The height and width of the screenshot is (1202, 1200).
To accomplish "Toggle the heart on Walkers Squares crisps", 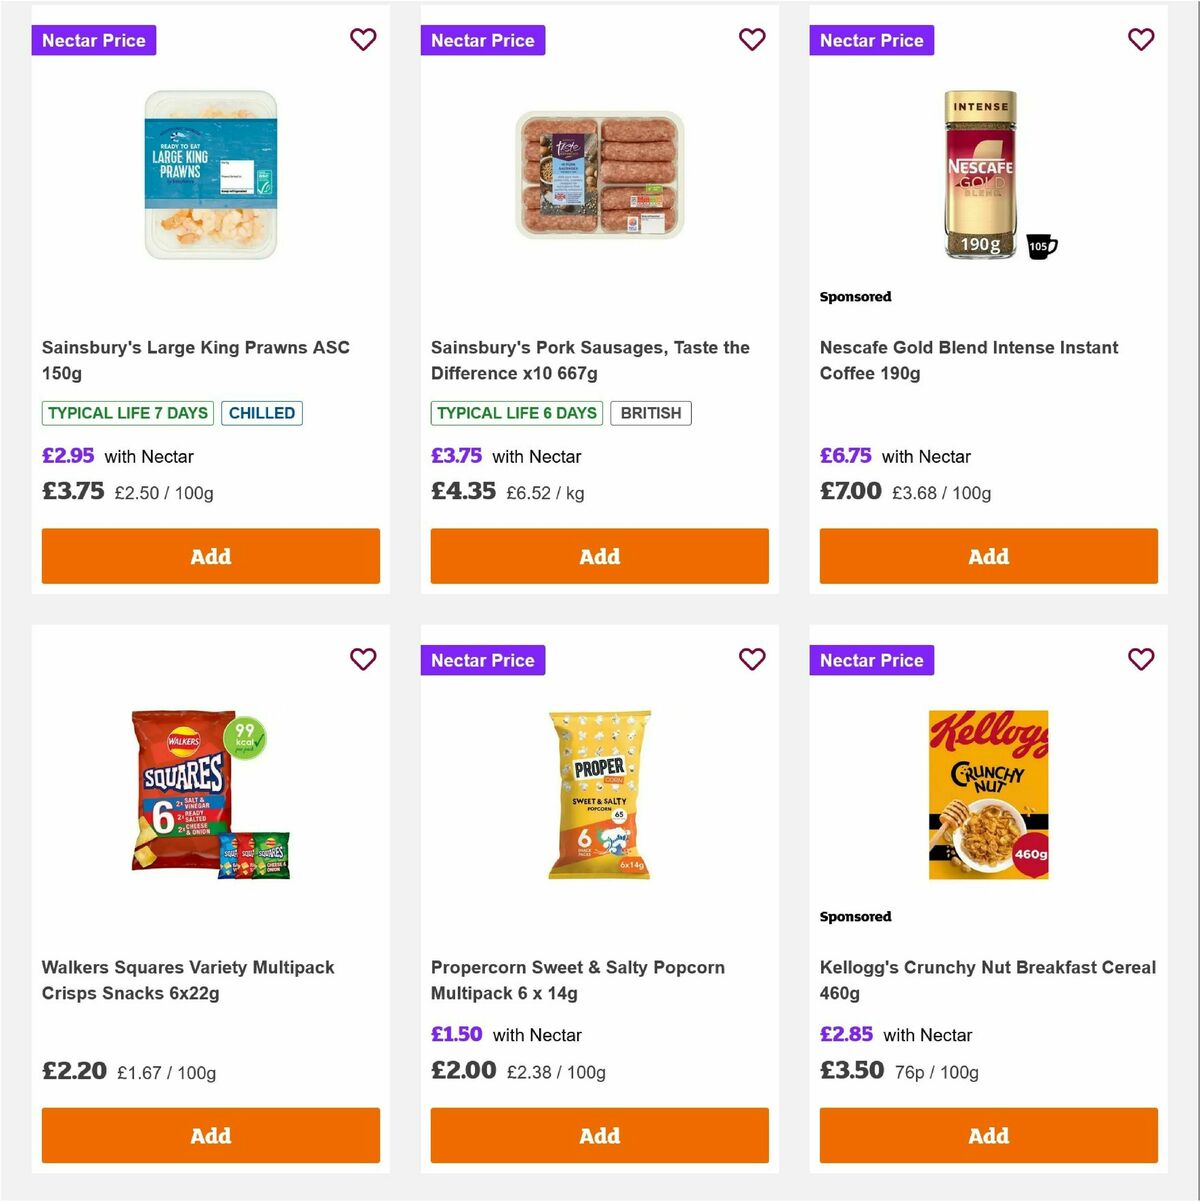I will tap(363, 659).
